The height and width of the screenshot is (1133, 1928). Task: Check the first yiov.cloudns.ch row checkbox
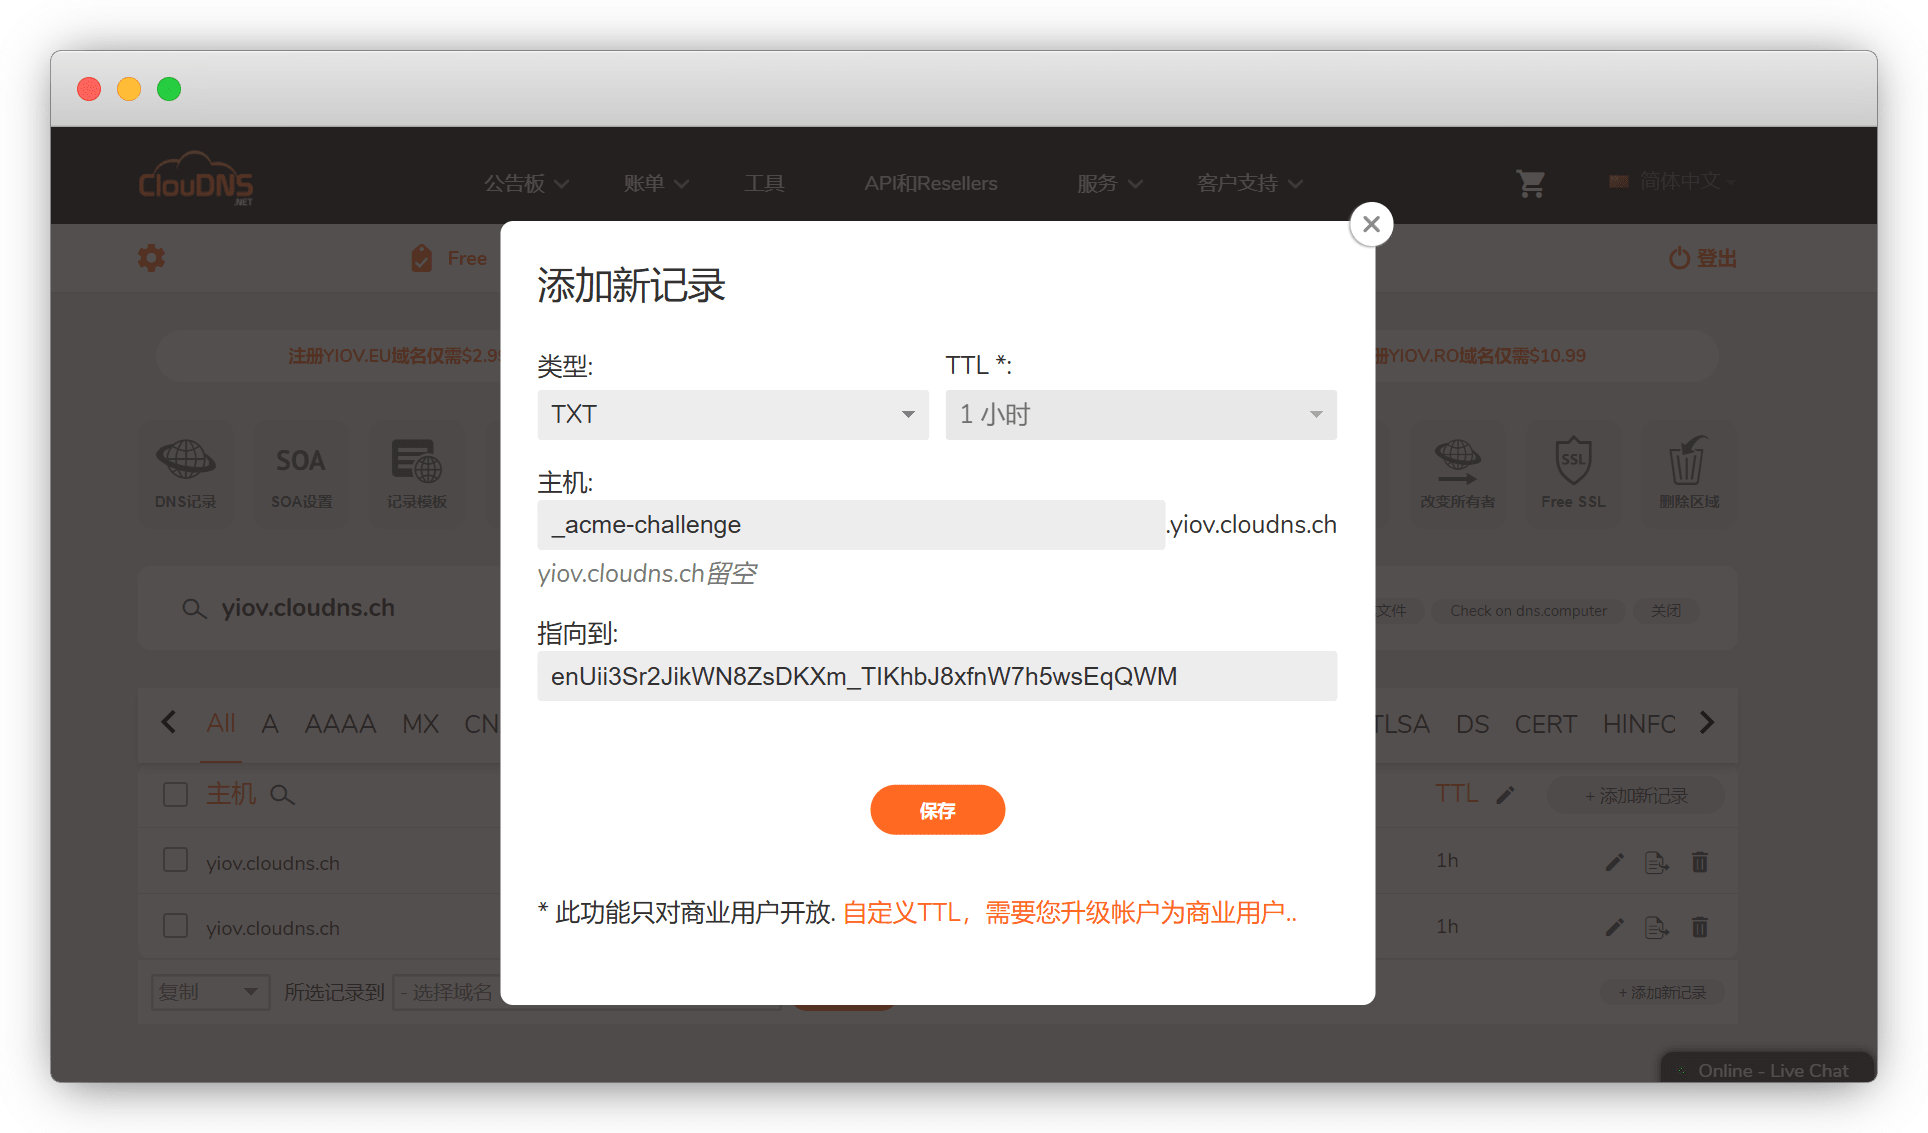pyautogui.click(x=175, y=861)
